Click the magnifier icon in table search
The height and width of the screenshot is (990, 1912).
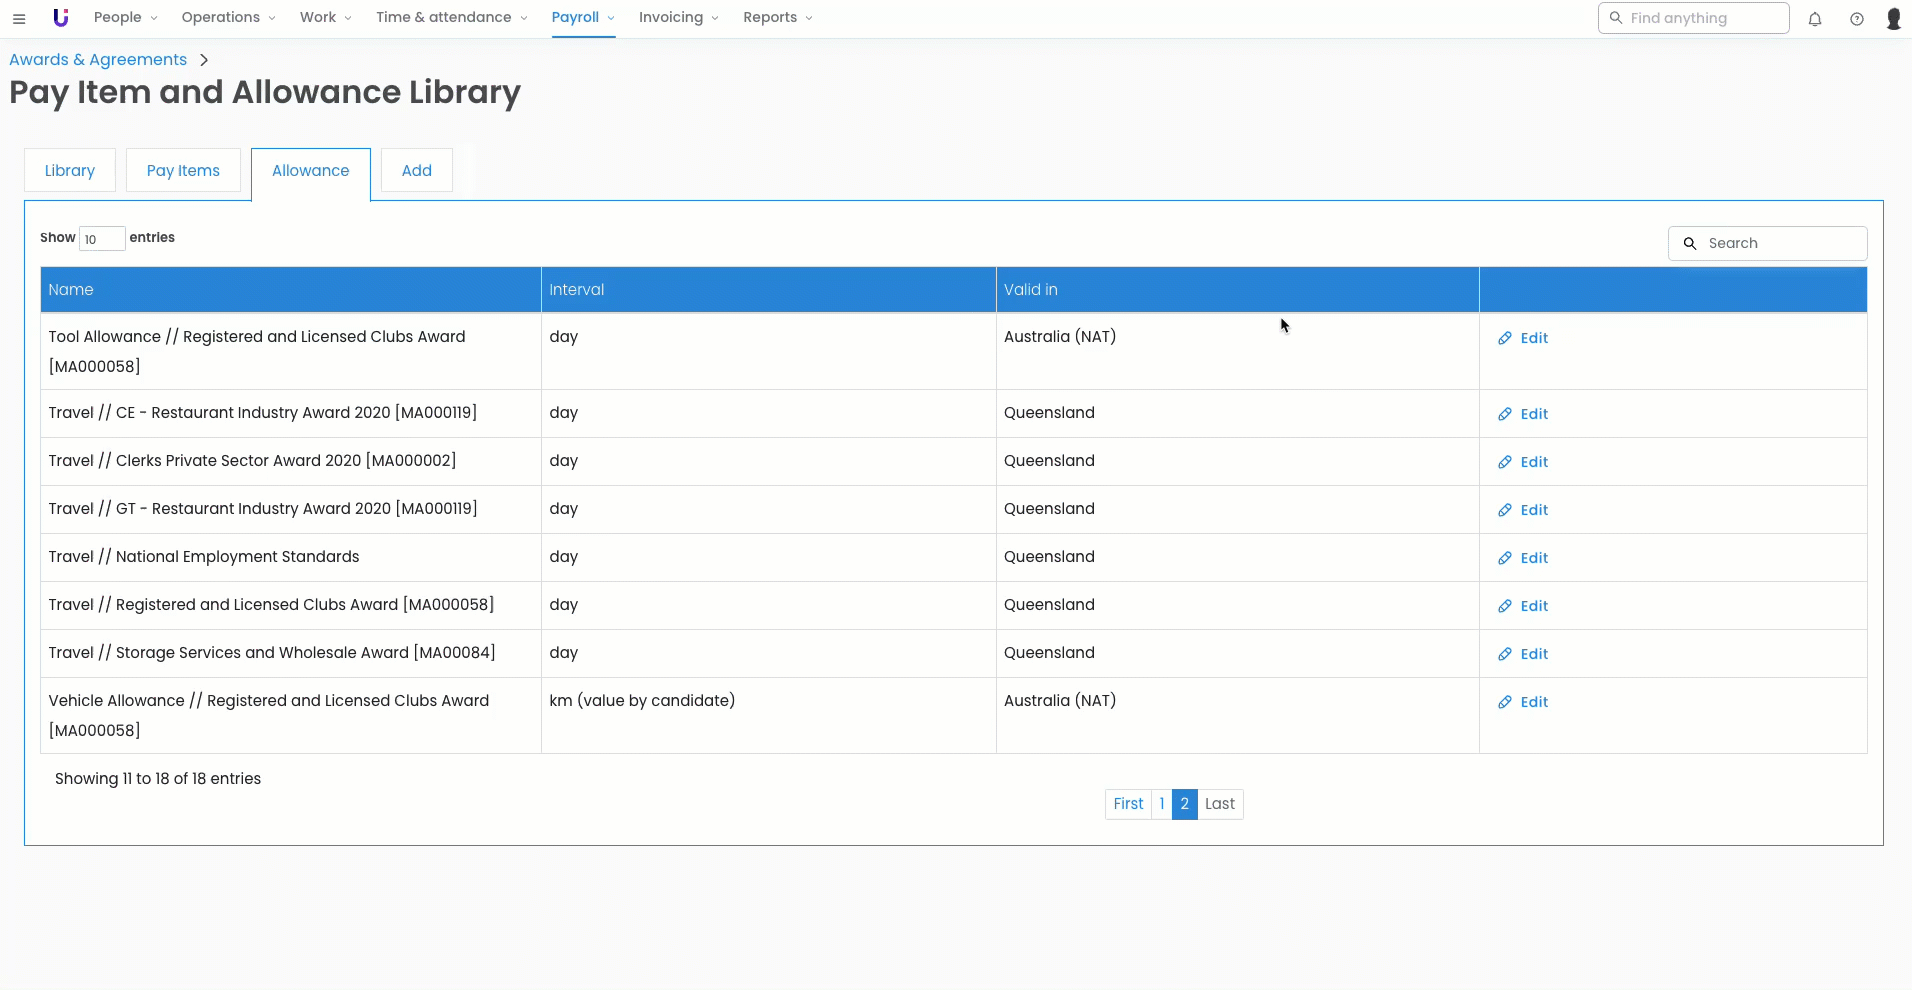[x=1690, y=243]
